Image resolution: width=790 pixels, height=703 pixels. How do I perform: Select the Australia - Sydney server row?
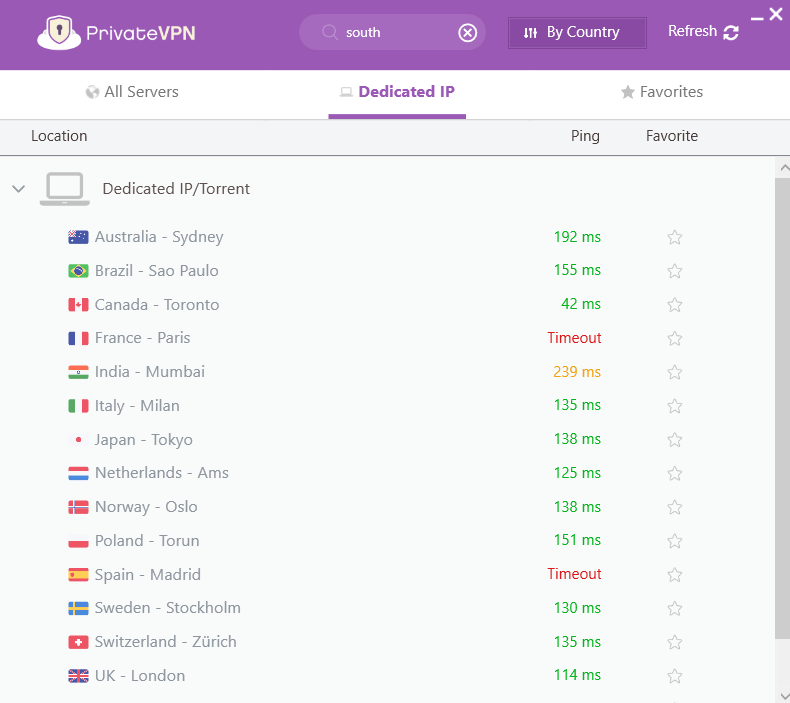(x=387, y=237)
